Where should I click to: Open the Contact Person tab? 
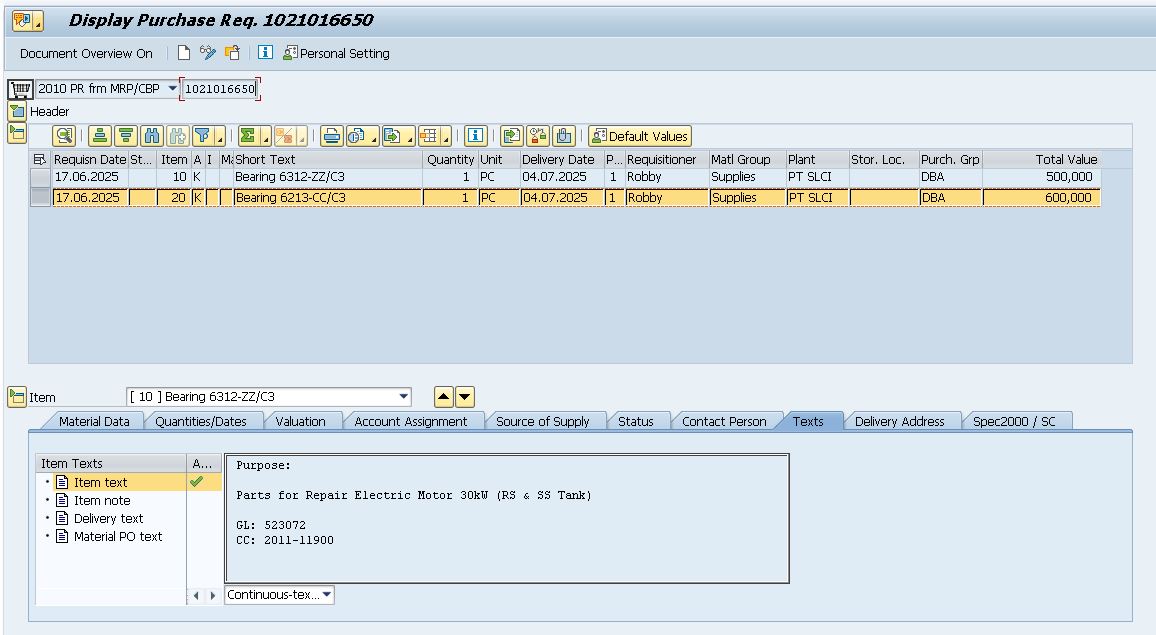click(724, 421)
